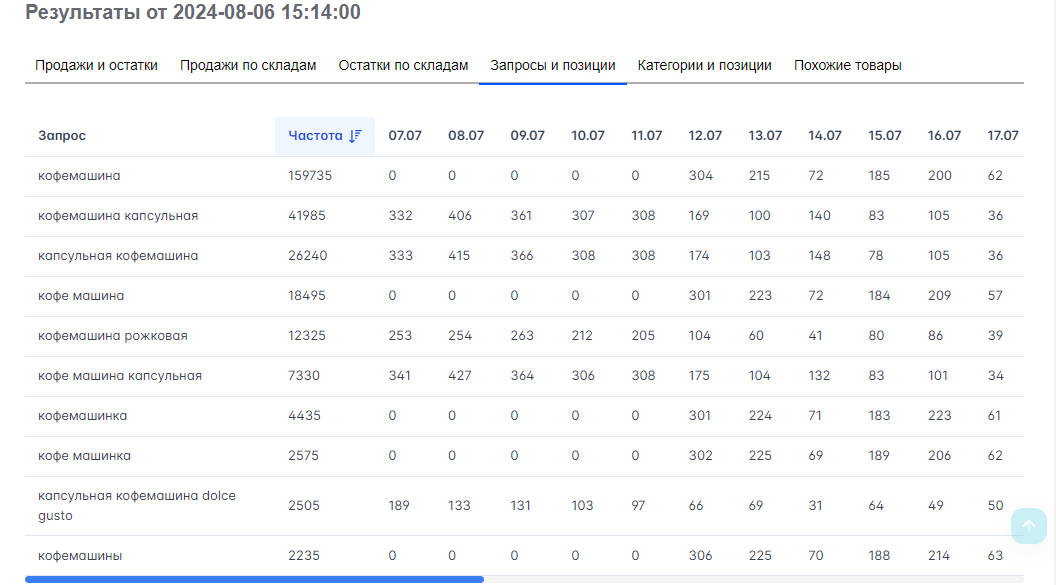Click the frequency value 4435
This screenshot has height=585, width=1056.
coord(304,416)
